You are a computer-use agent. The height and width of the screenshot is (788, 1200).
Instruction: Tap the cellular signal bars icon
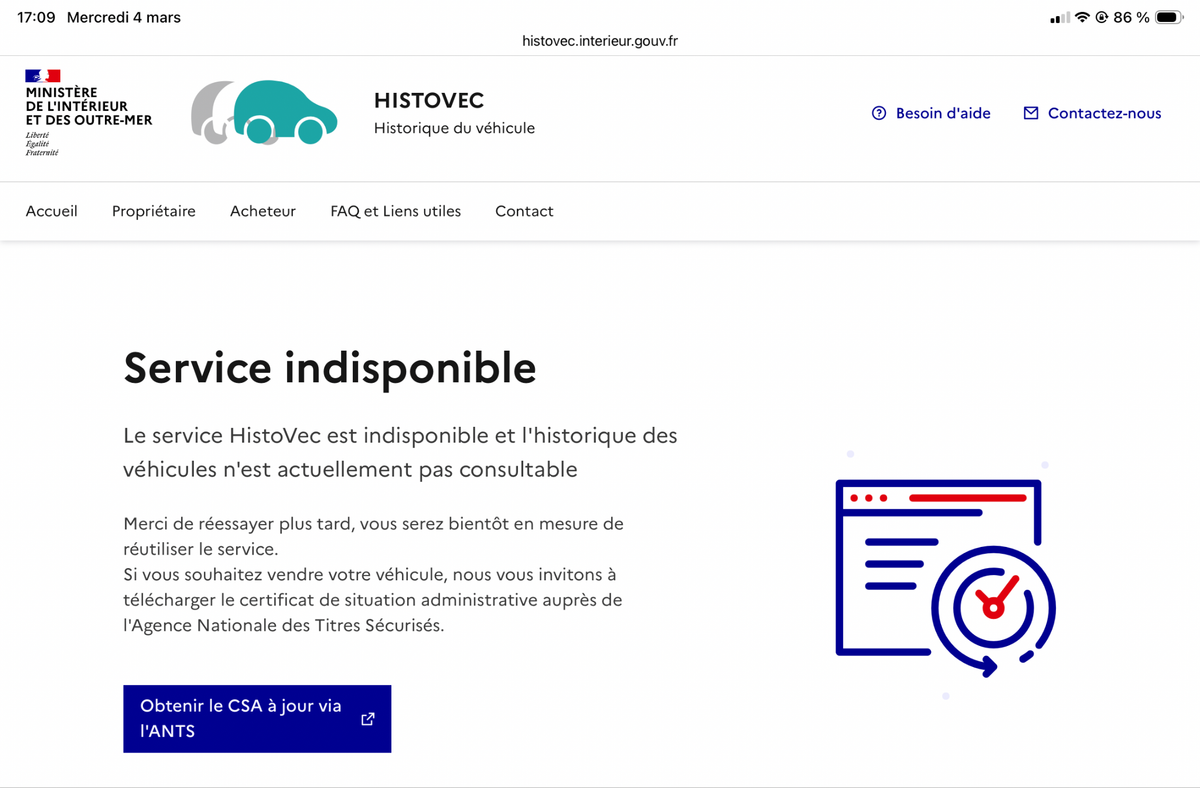point(1060,18)
